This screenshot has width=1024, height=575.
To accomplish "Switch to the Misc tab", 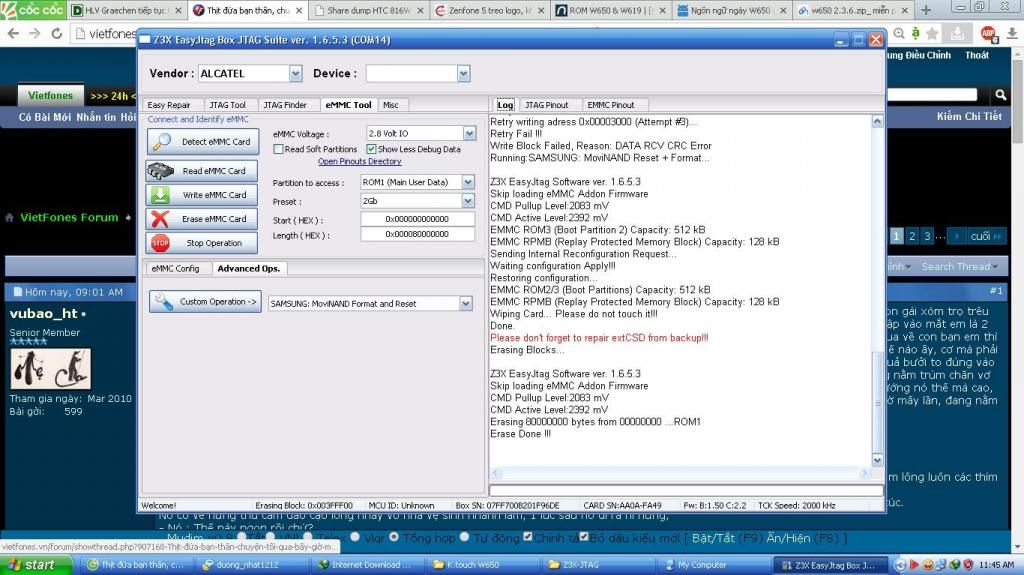I will pos(391,105).
